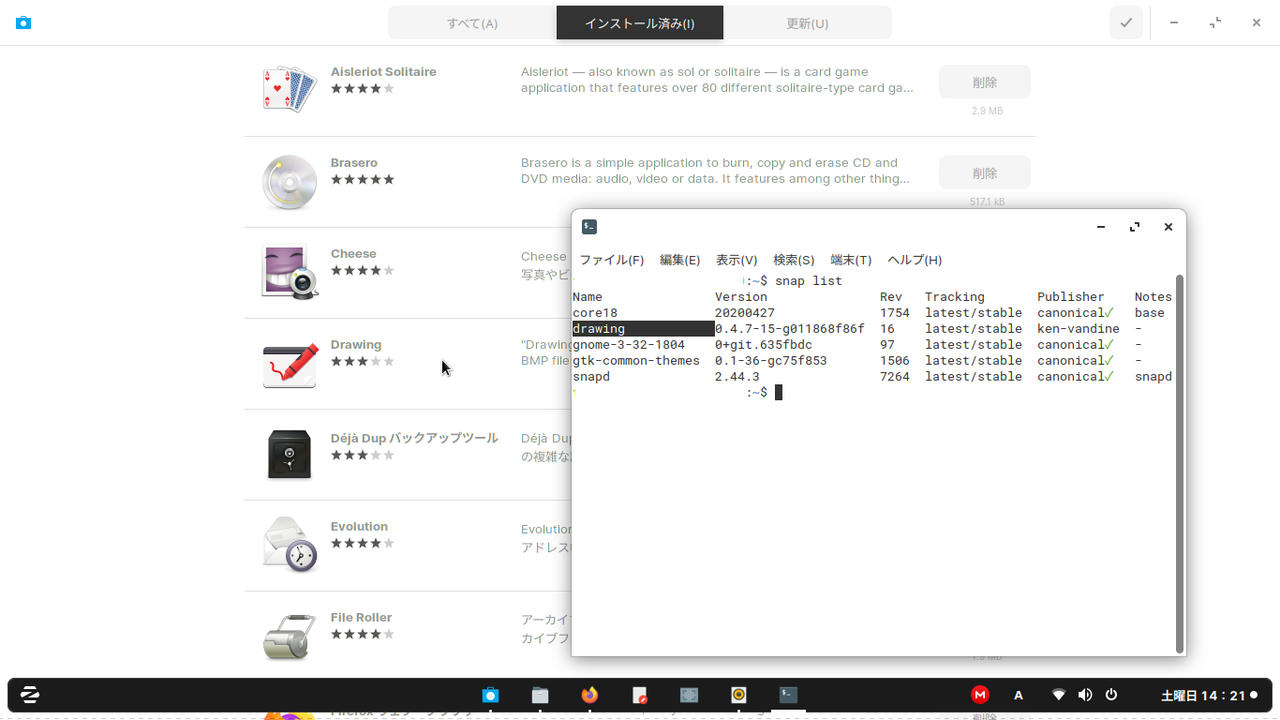Viewport: 1280px width, 720px height.
Task: Click the Déjà Dup safe icon
Action: tap(289, 454)
